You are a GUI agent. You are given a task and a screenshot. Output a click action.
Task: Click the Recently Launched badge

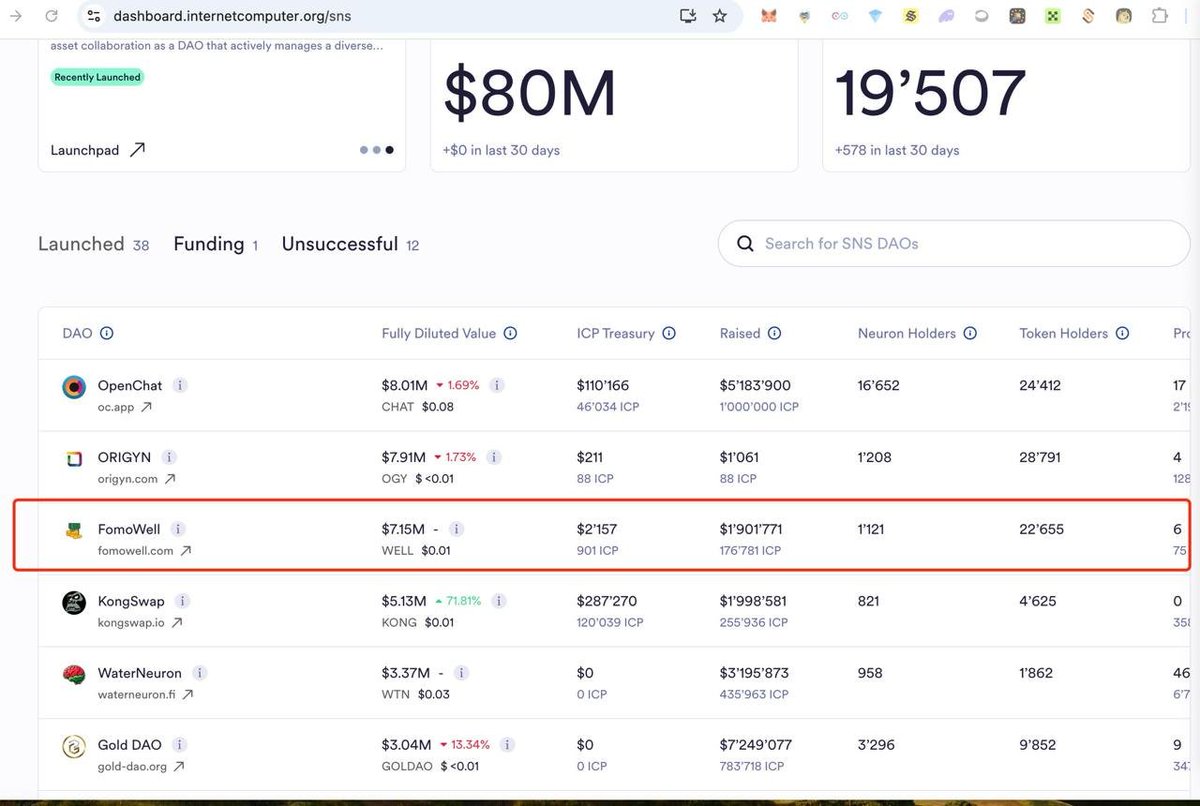[x=98, y=77]
